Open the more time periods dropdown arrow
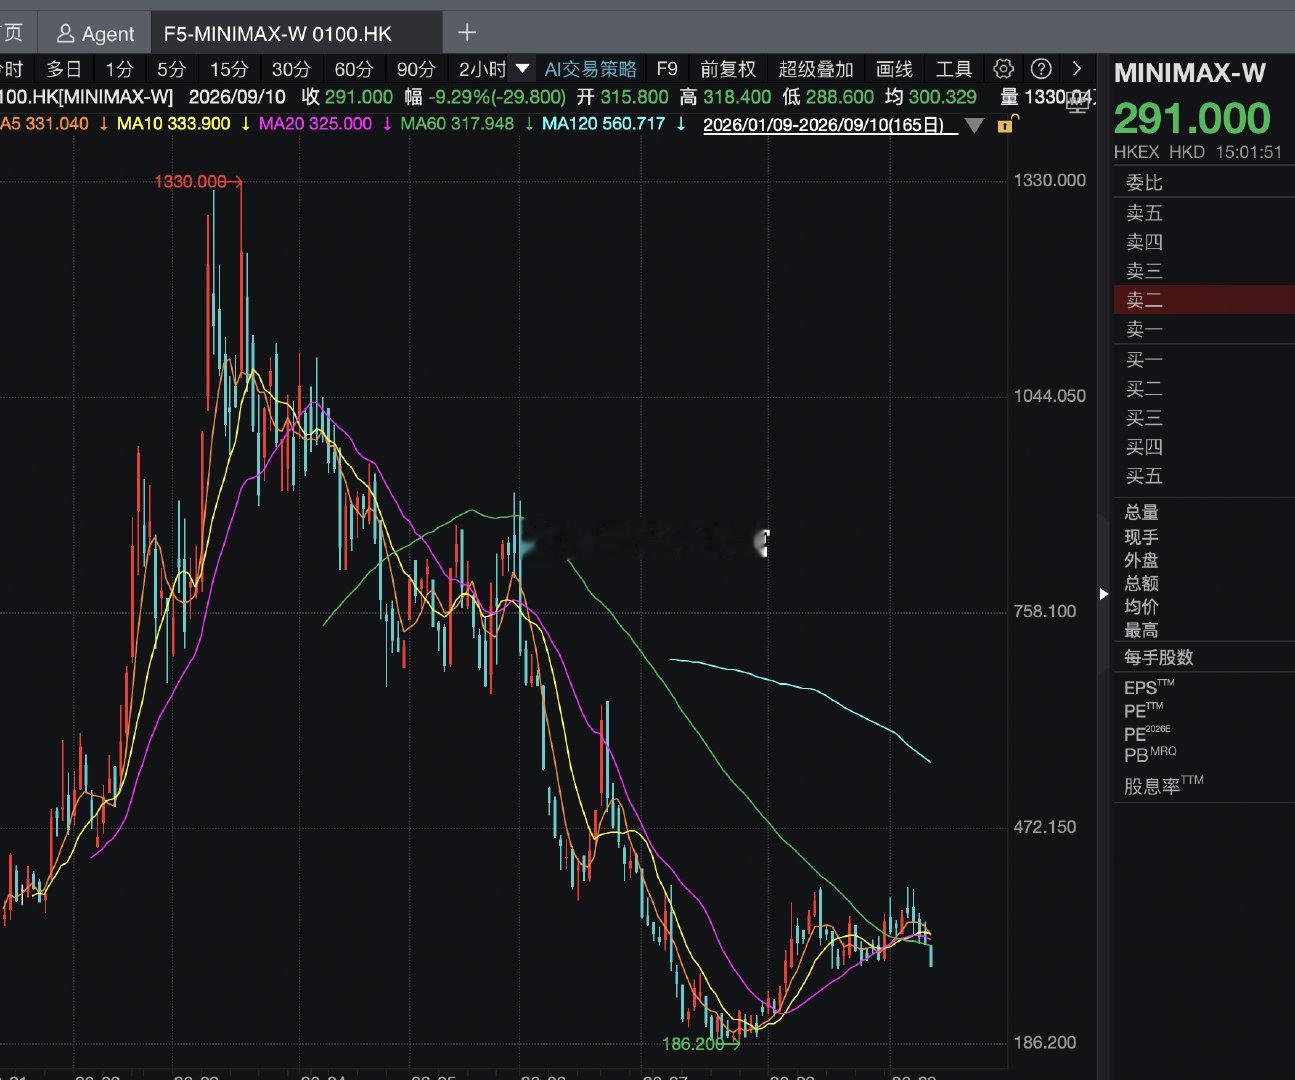This screenshot has width=1295, height=1080. point(522,69)
